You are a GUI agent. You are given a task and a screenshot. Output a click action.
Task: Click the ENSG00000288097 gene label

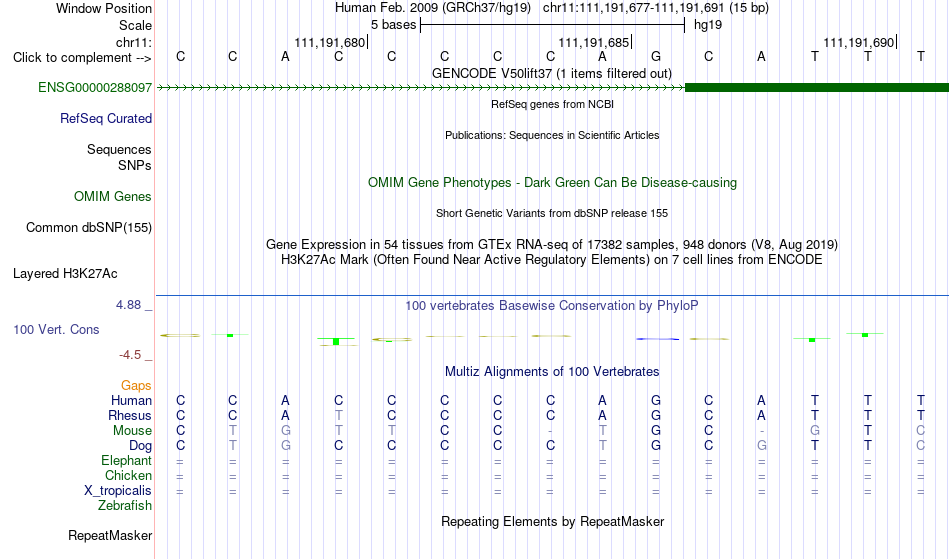point(95,87)
